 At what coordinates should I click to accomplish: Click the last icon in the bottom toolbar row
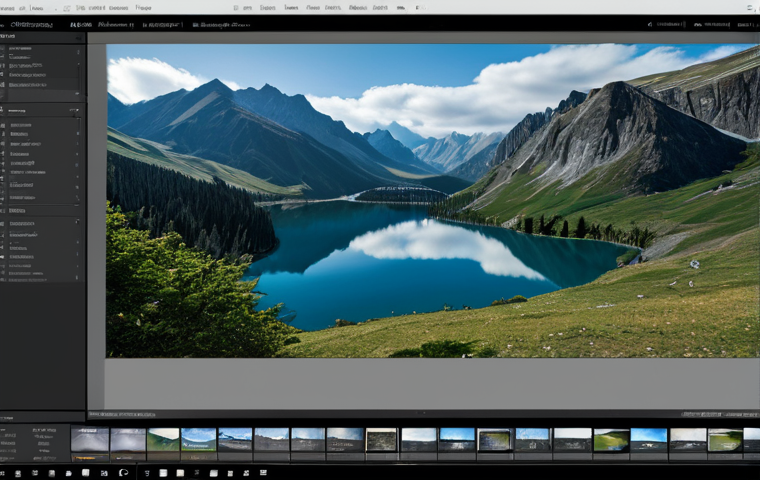(x=263, y=472)
